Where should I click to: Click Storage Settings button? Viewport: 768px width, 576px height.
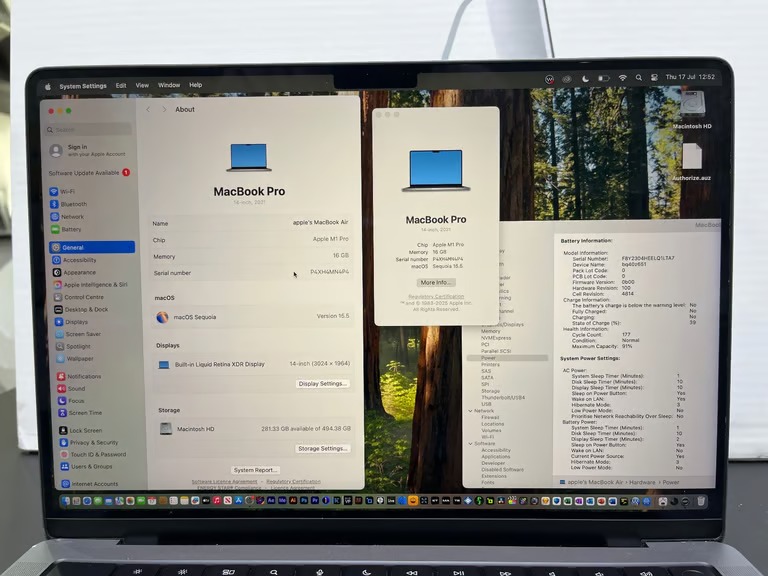click(323, 449)
